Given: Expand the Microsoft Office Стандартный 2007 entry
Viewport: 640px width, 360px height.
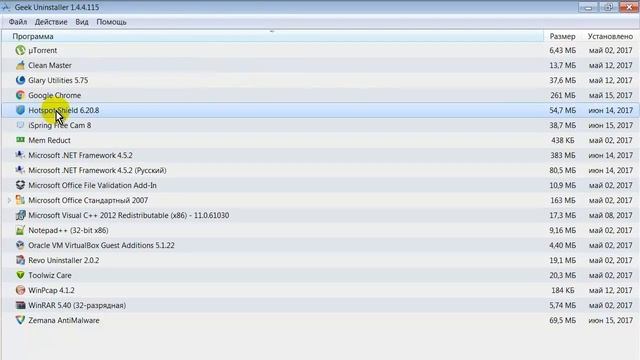Looking at the screenshot, I should point(9,200).
